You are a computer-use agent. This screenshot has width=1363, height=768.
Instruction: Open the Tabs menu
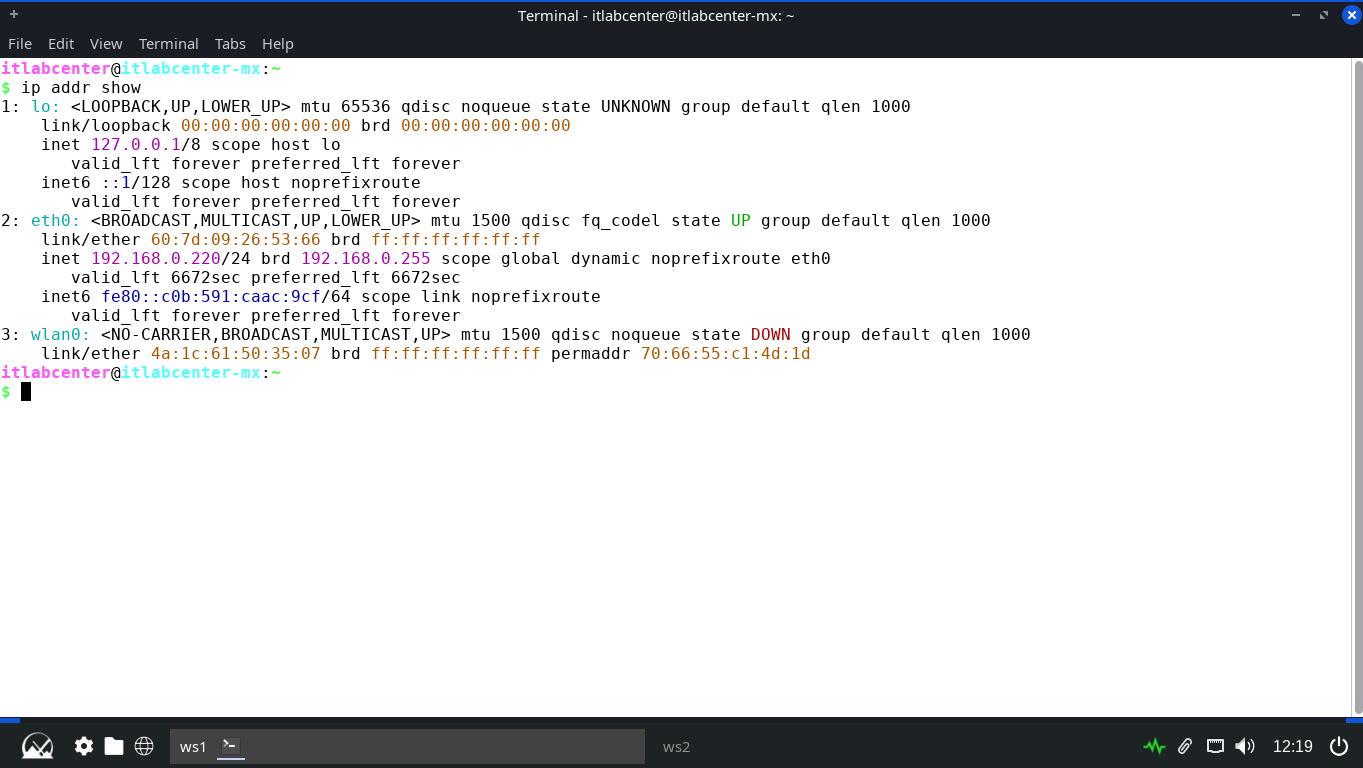point(230,44)
